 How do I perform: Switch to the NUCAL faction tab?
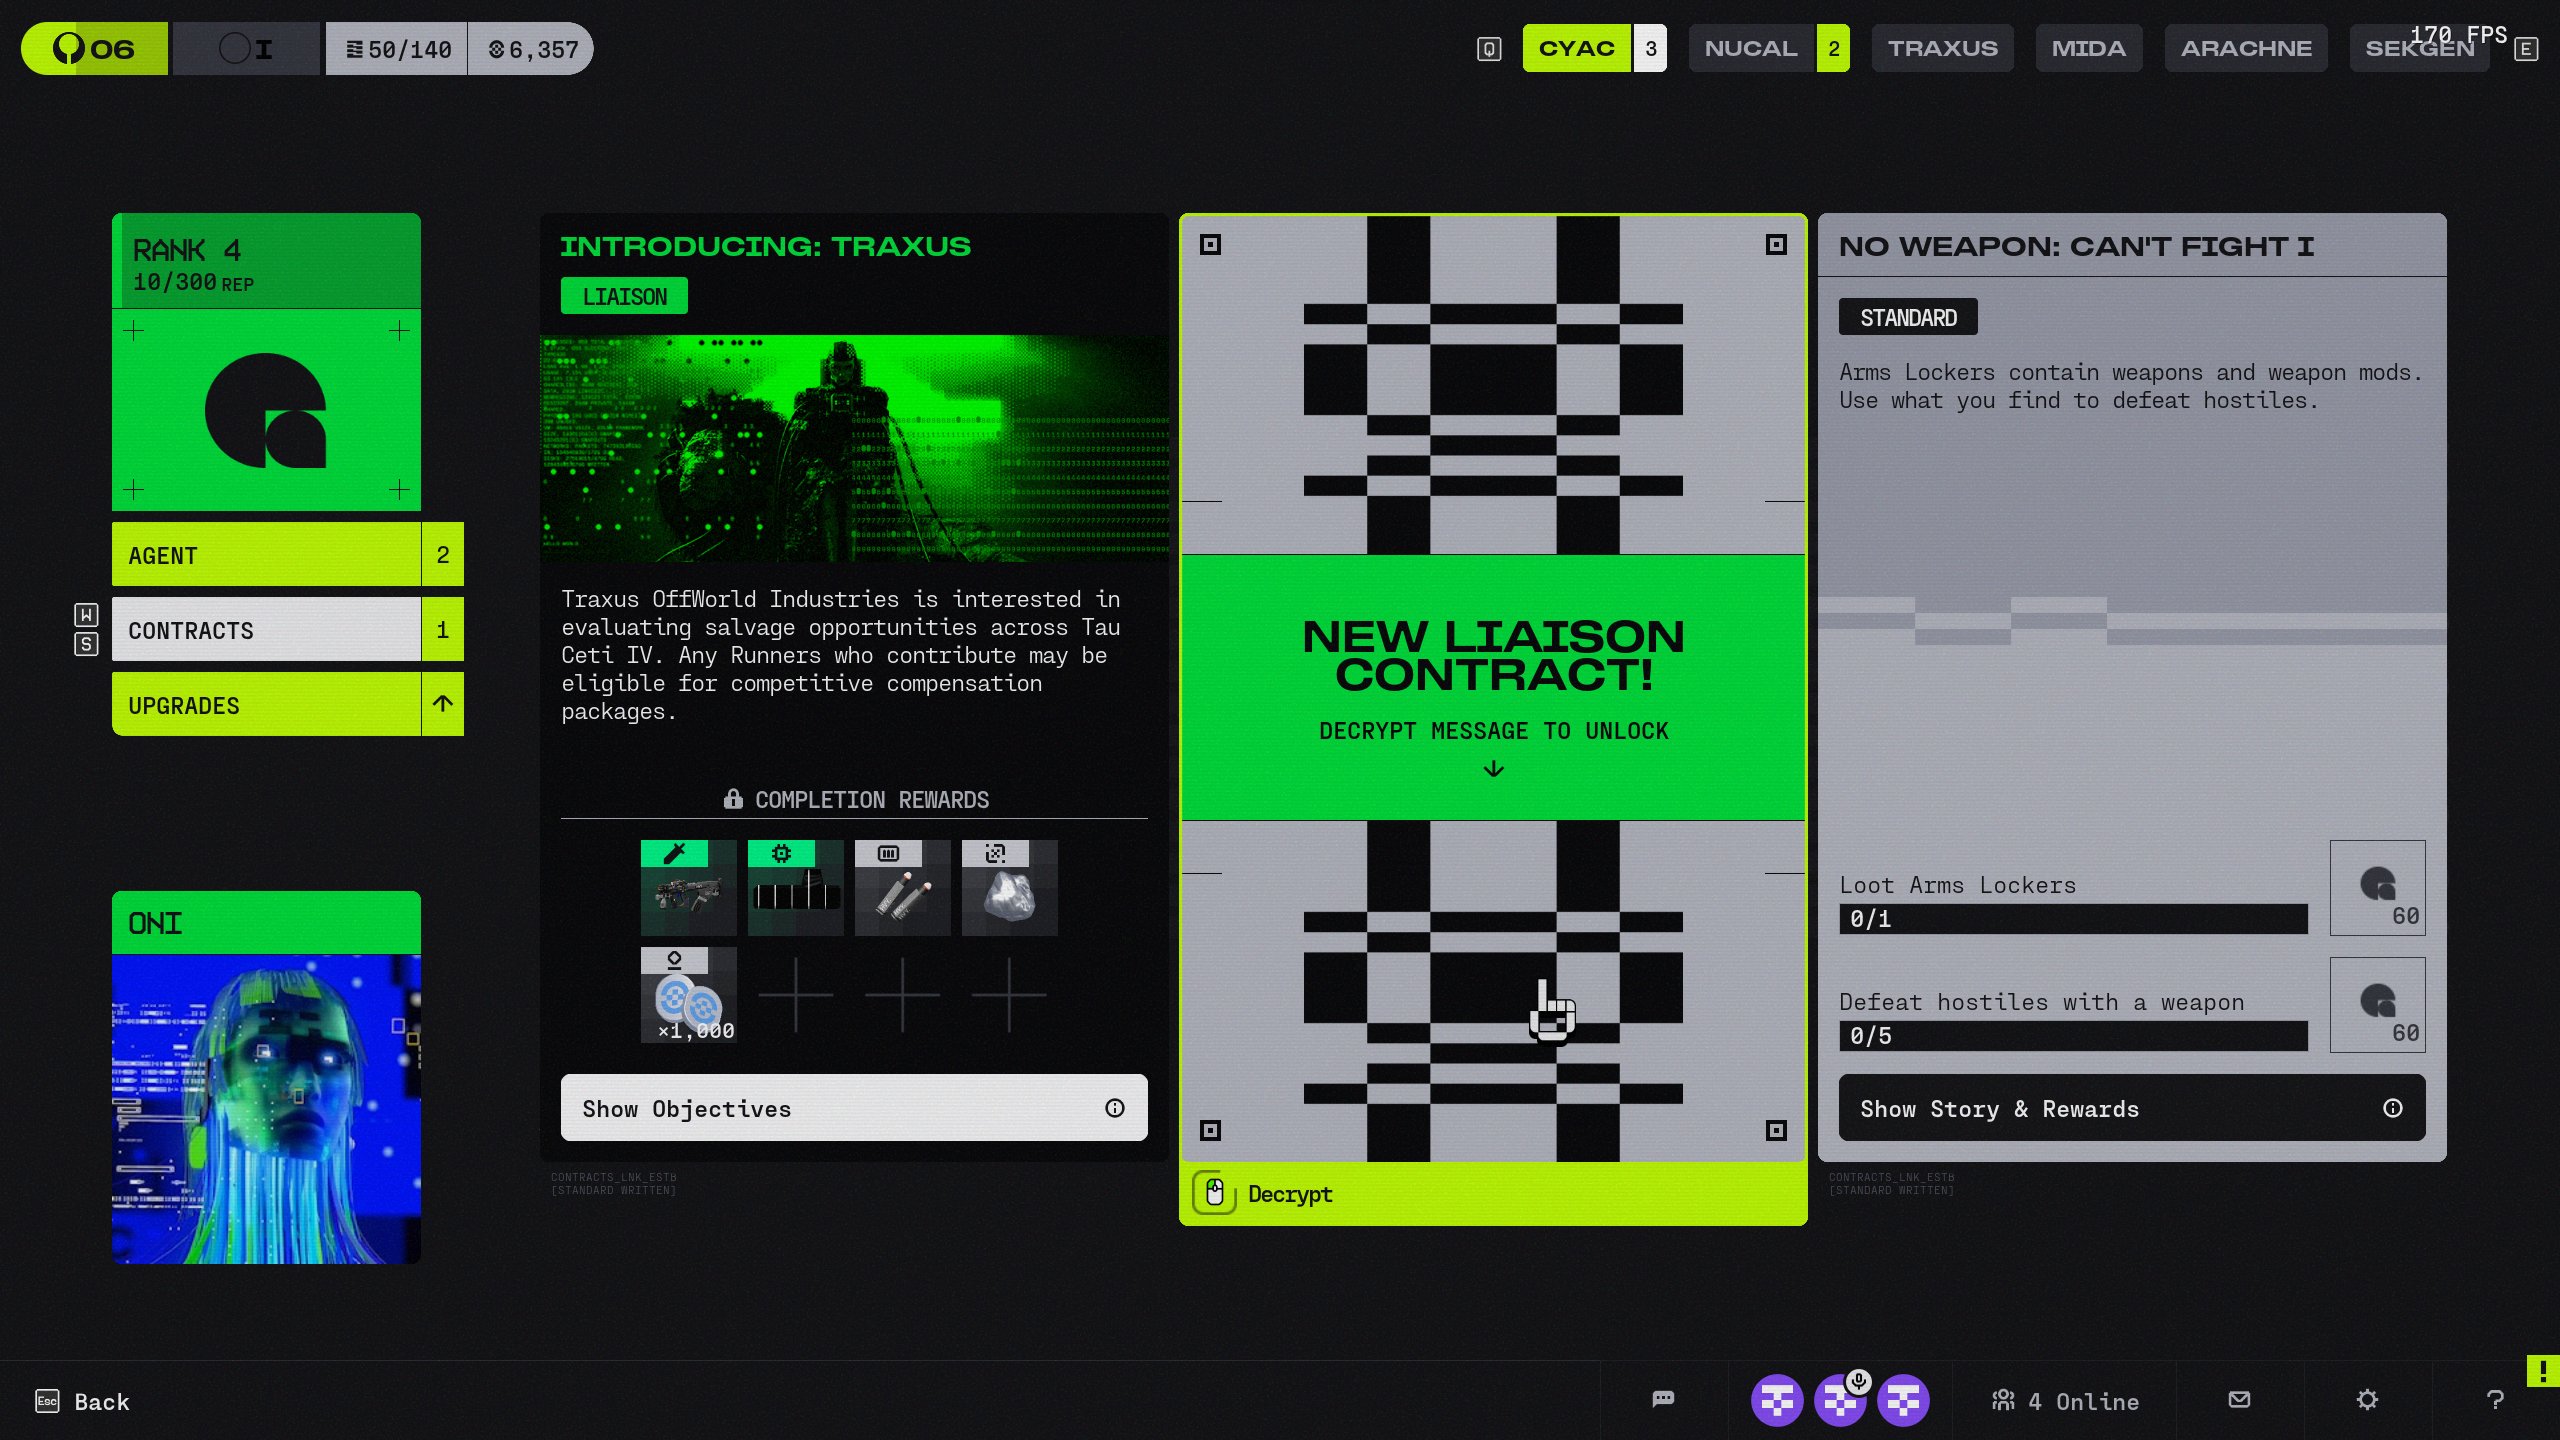[x=1751, y=48]
